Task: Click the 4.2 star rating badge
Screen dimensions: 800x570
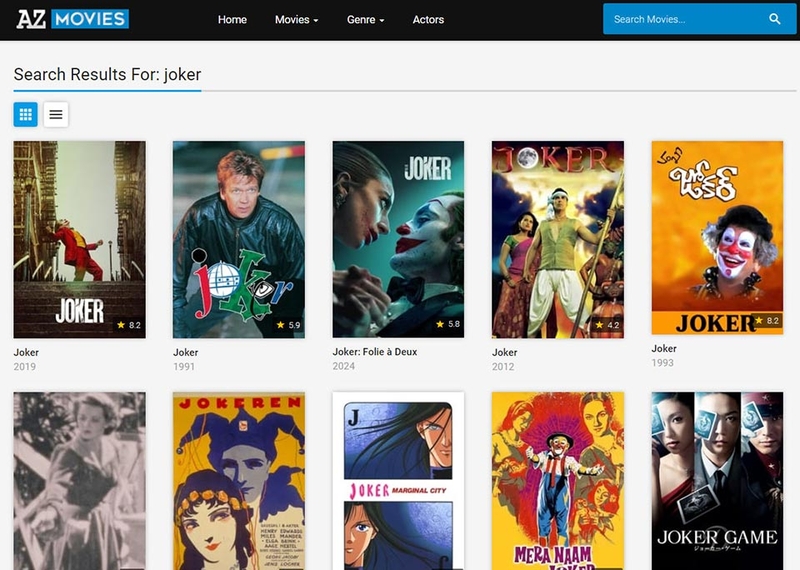Action: [x=607, y=325]
